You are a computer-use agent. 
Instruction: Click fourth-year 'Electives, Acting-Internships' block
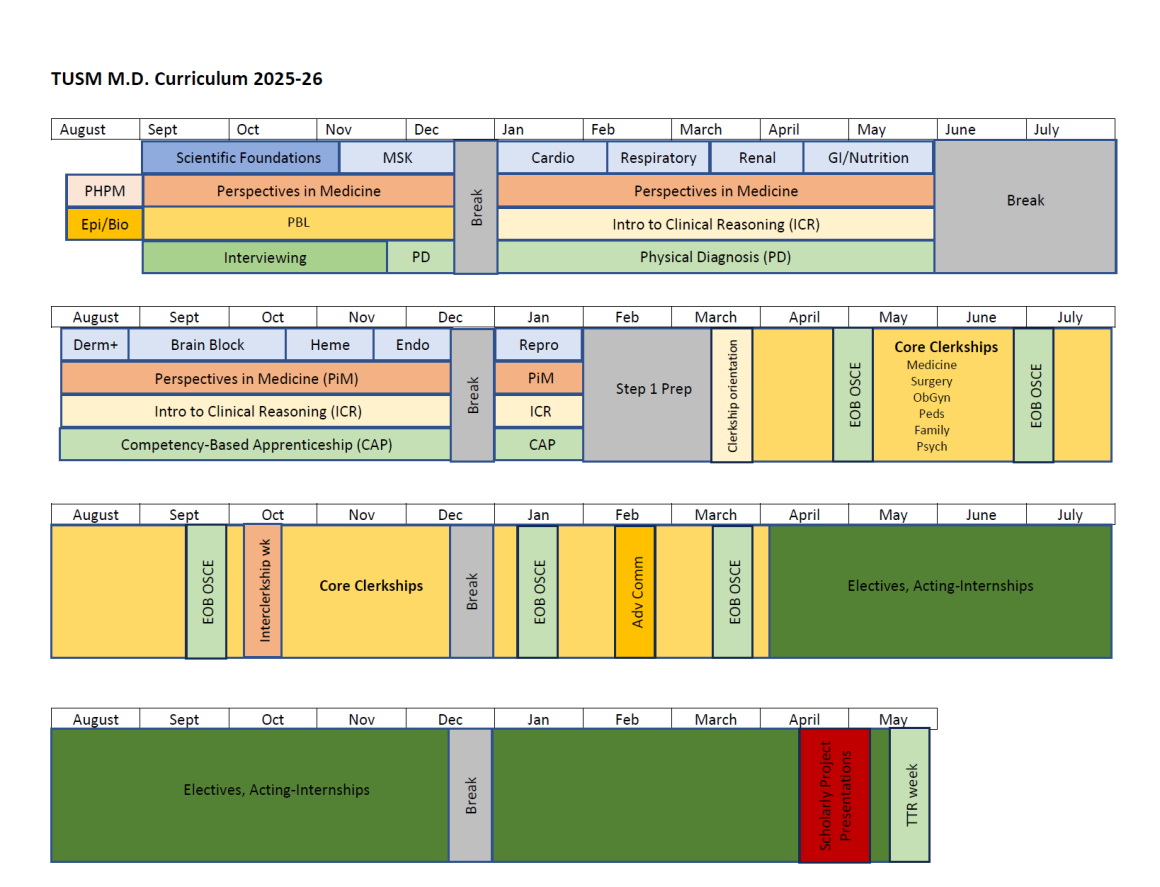pyautogui.click(x=250, y=795)
